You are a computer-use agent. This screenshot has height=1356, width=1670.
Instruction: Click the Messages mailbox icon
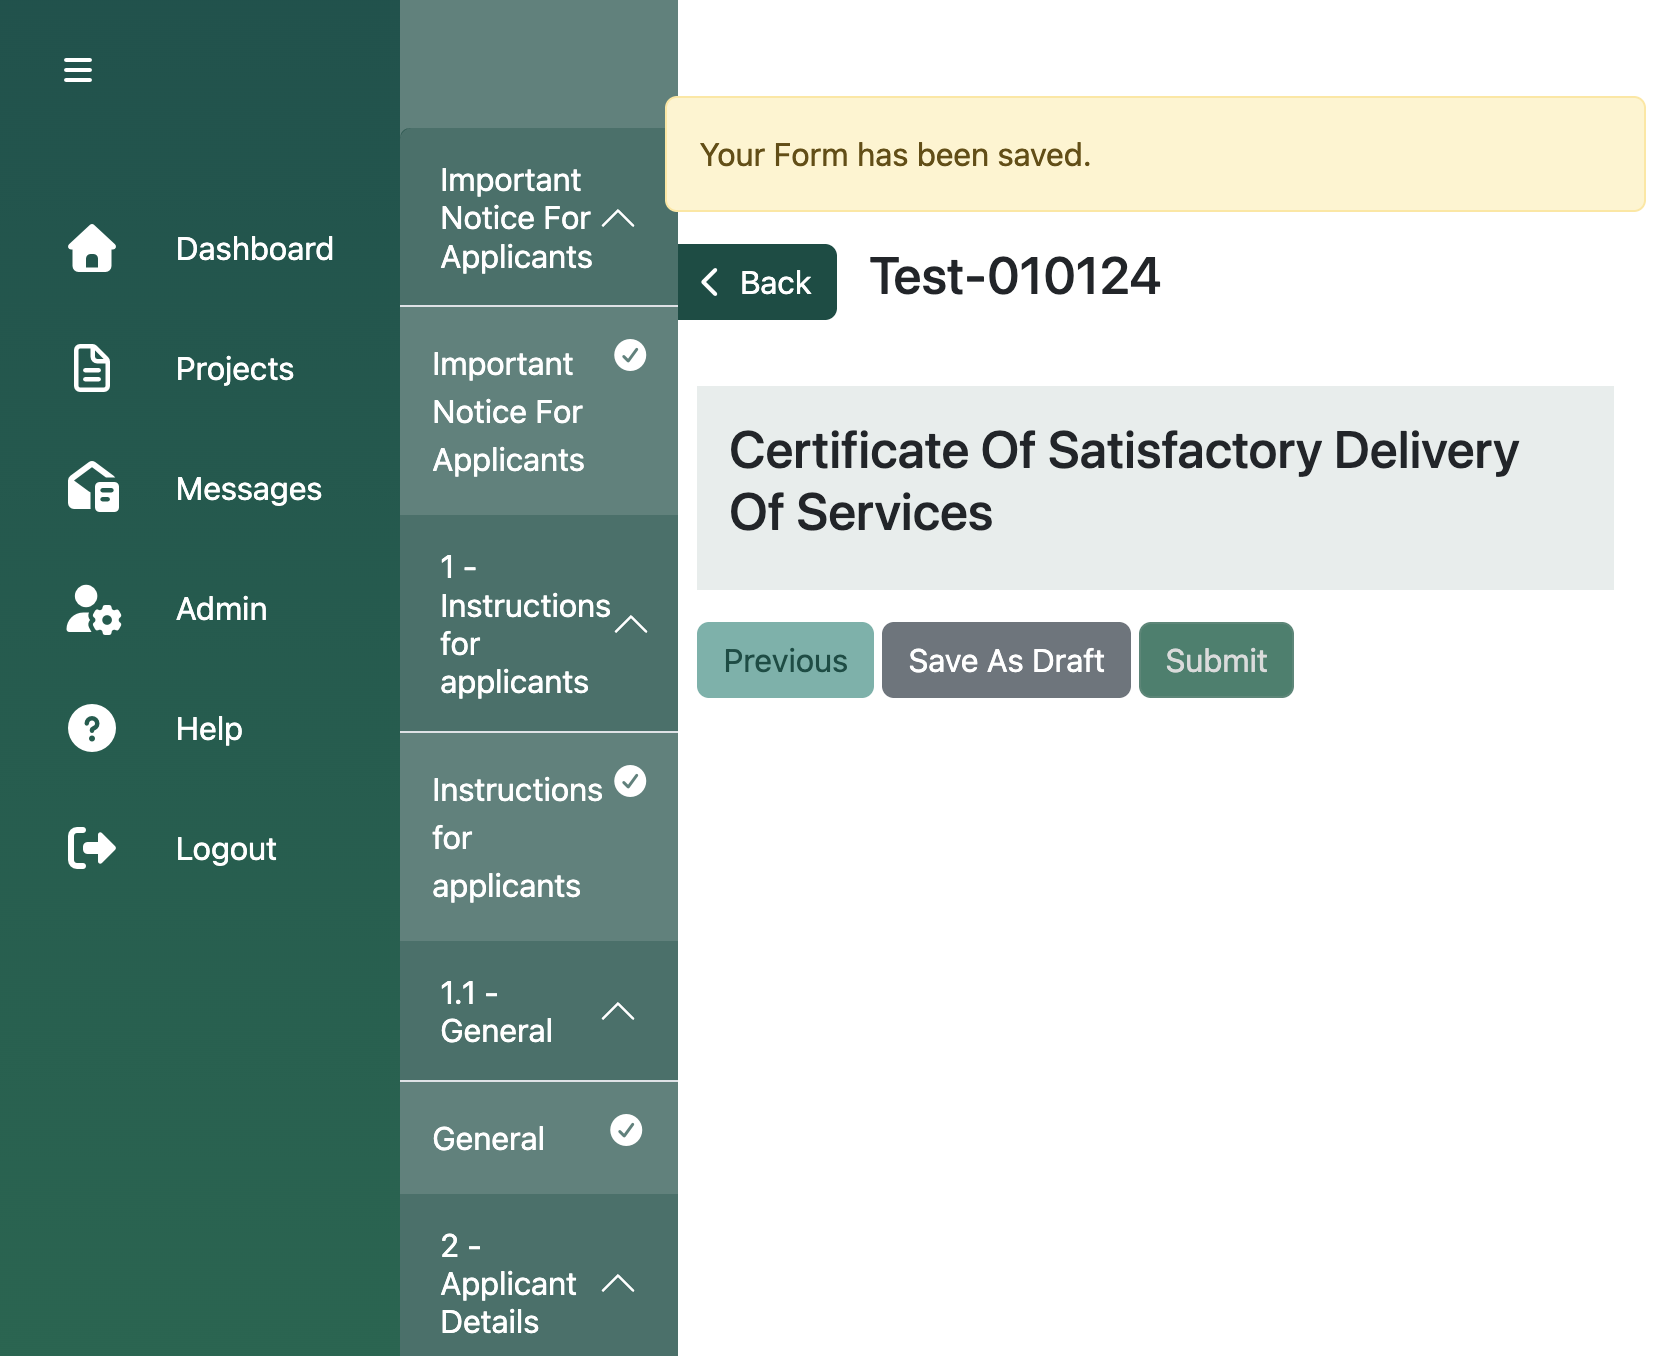93,488
